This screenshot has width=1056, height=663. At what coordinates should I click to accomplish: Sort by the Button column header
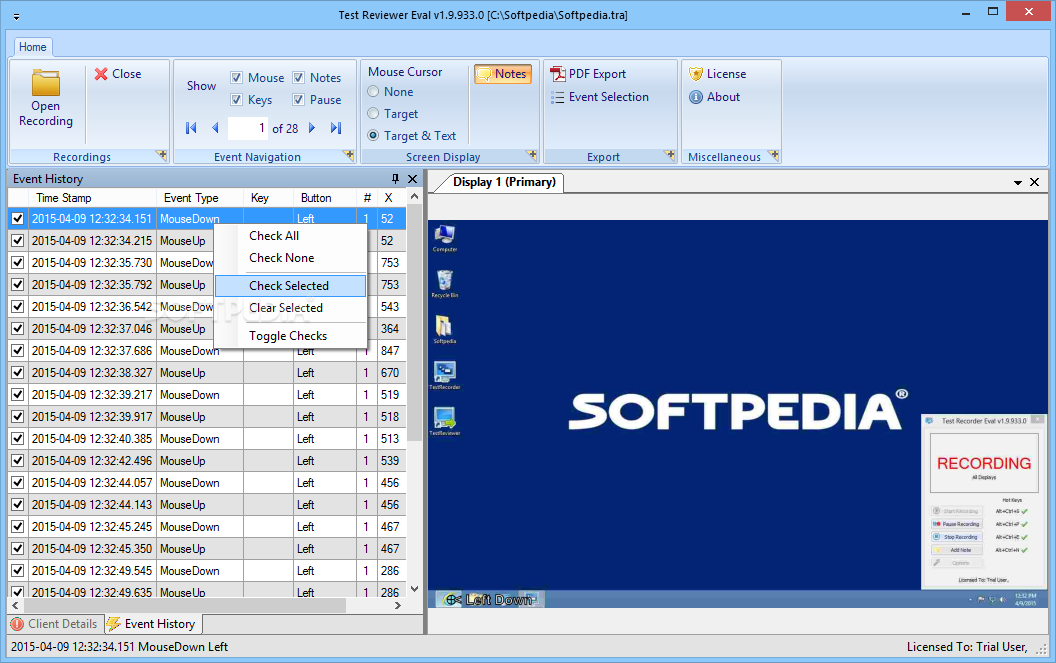tap(325, 197)
